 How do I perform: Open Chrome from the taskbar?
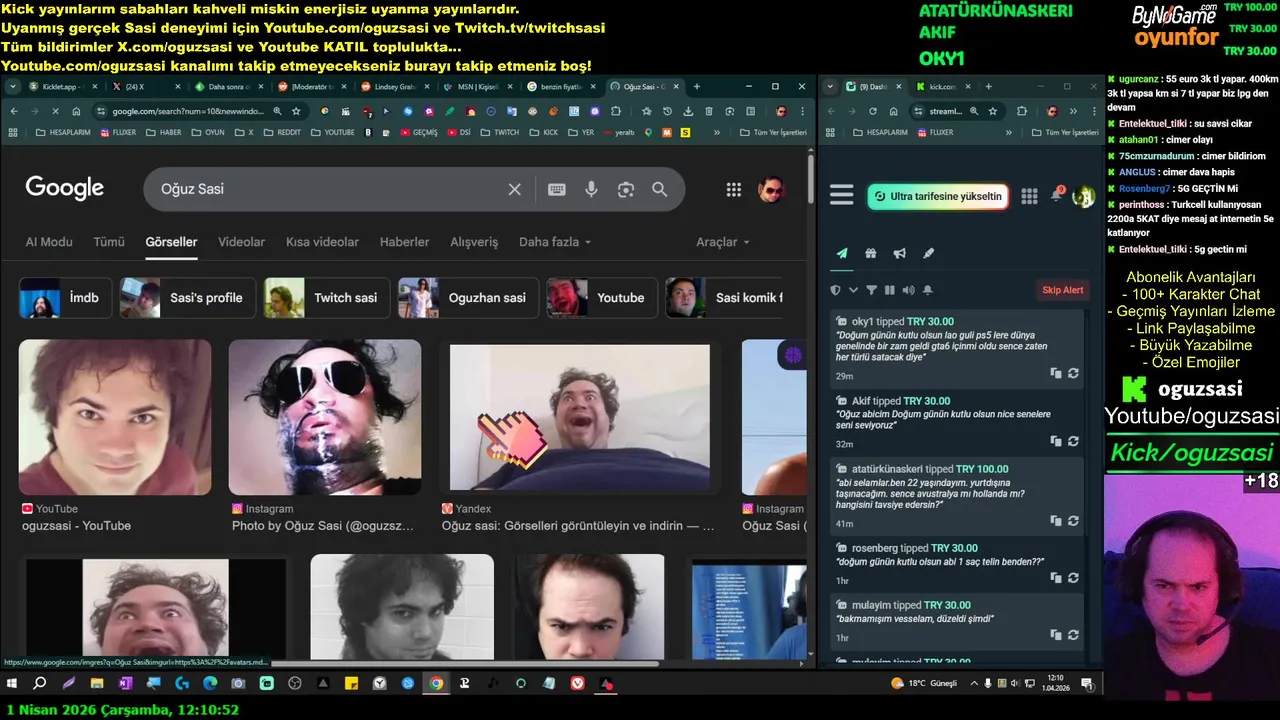point(436,684)
